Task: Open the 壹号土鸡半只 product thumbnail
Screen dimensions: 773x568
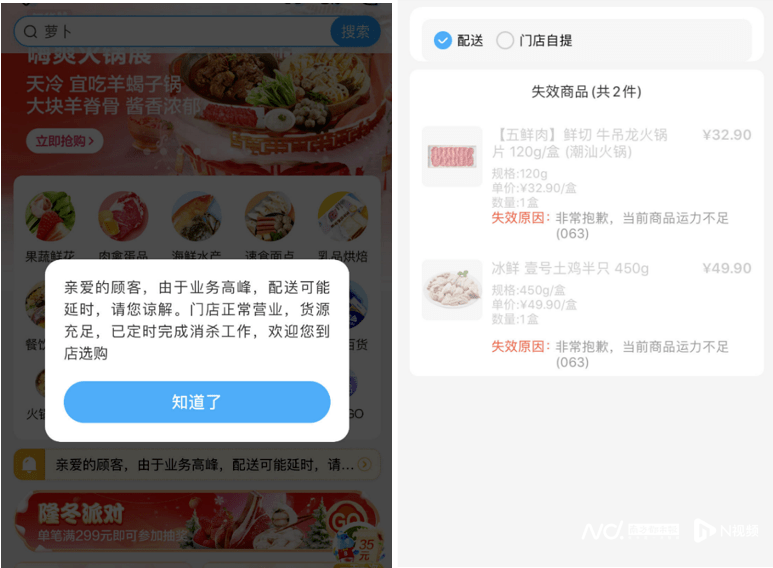Action: [452, 290]
